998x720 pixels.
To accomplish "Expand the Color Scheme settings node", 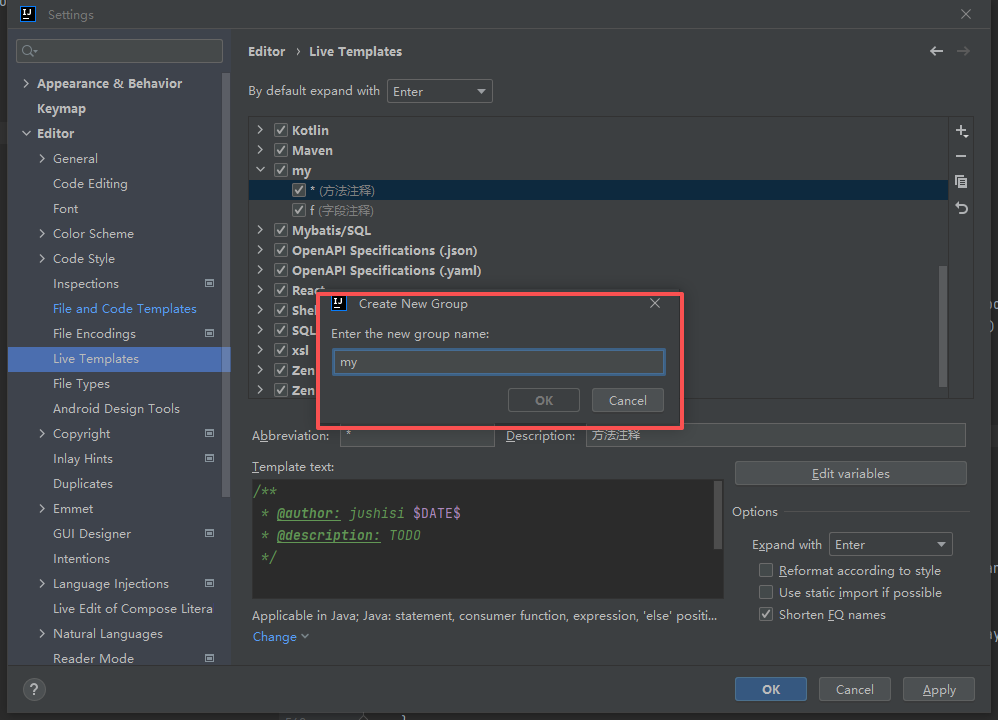I will pyautogui.click(x=42, y=234).
